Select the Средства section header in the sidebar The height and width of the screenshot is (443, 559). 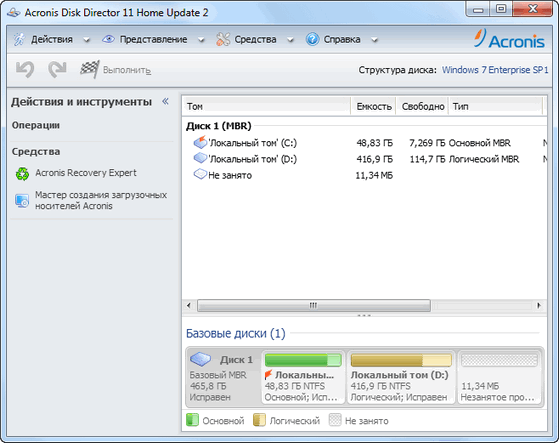pyautogui.click(x=36, y=151)
